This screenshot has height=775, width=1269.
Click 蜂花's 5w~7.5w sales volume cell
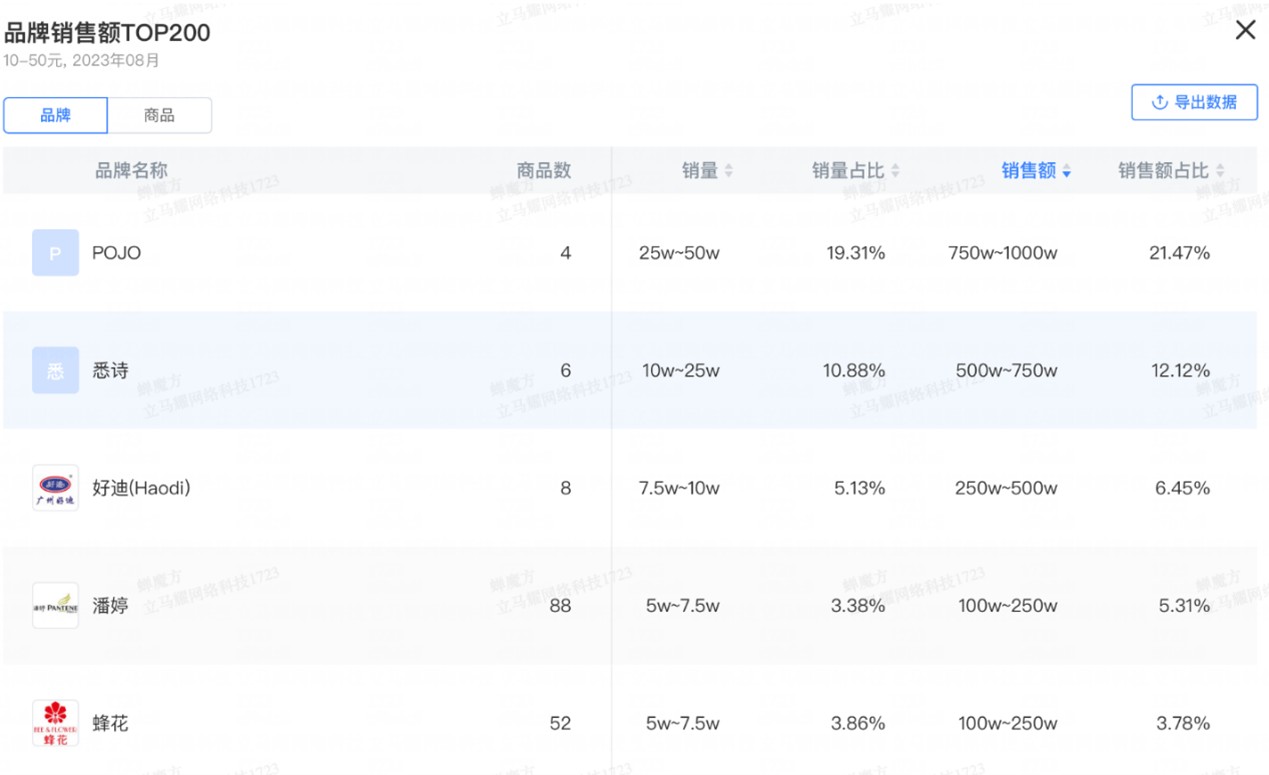click(x=683, y=723)
